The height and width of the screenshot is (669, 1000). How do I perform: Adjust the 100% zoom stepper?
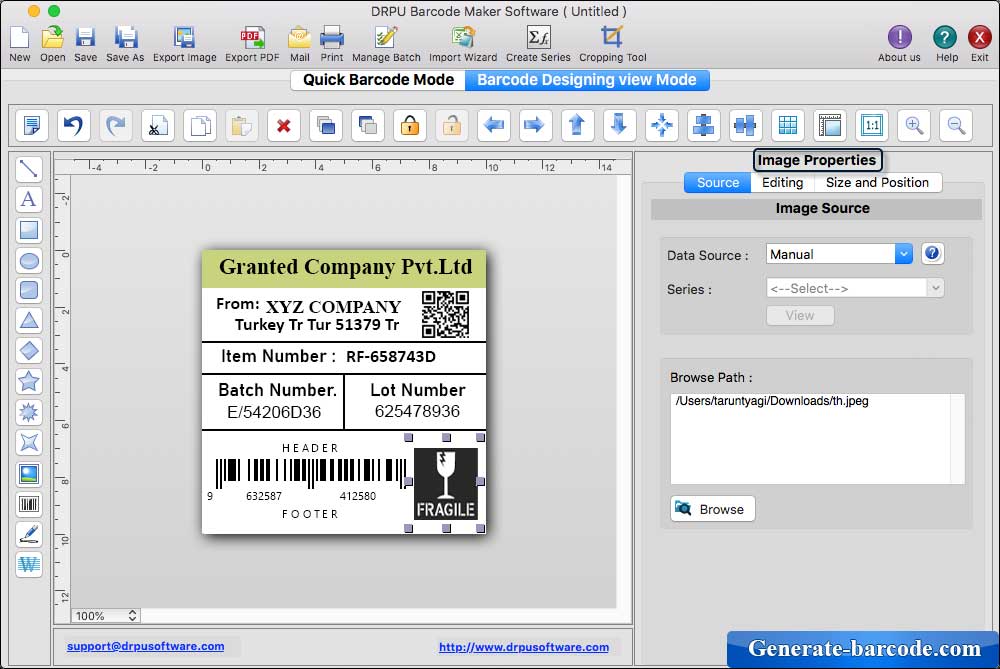point(132,615)
